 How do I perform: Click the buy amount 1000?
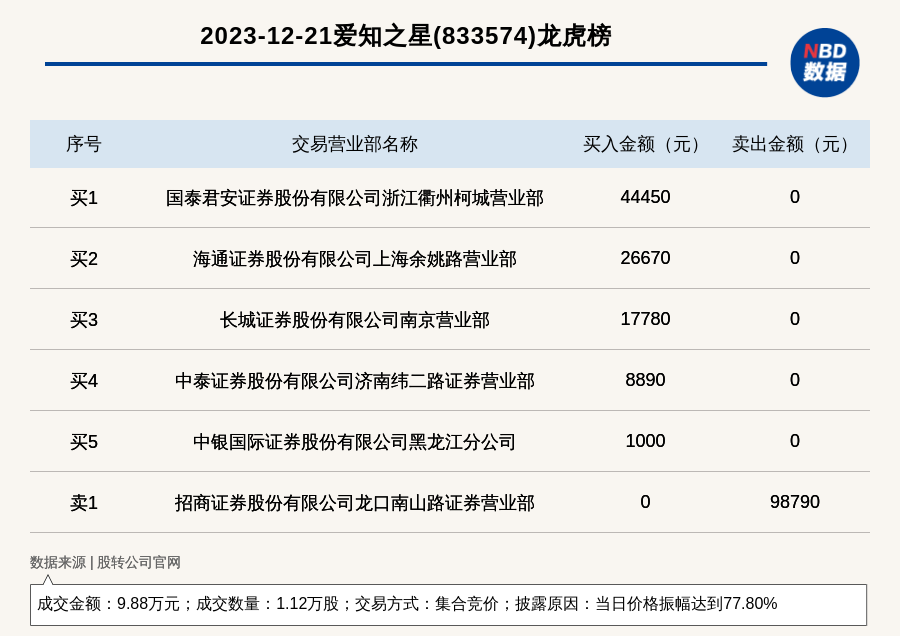coord(645,441)
